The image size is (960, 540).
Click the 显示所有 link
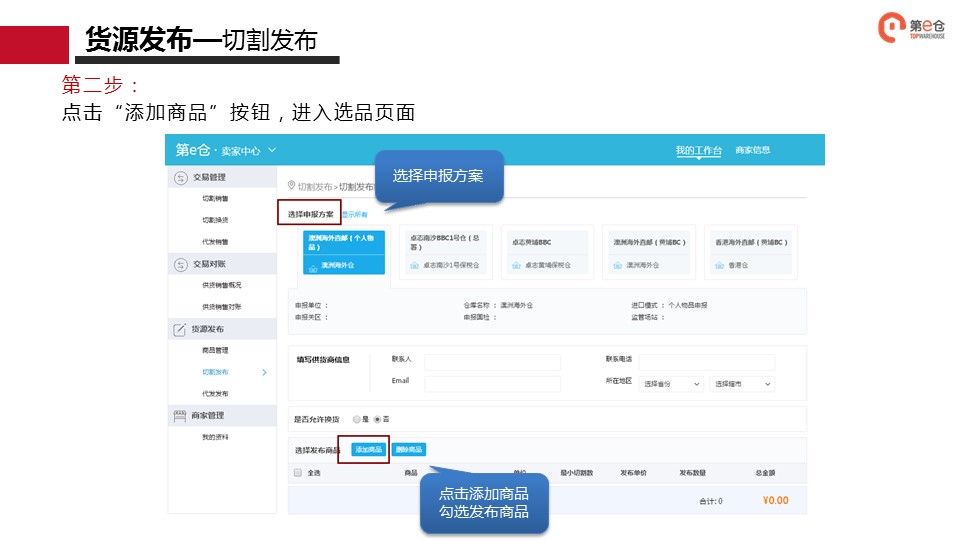pos(354,215)
